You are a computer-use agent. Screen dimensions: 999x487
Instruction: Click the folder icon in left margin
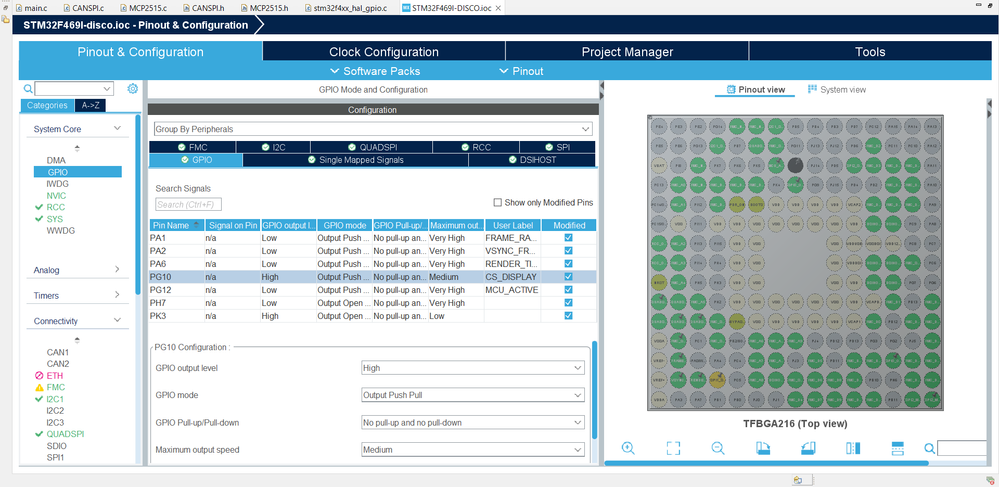tap(5, 19)
